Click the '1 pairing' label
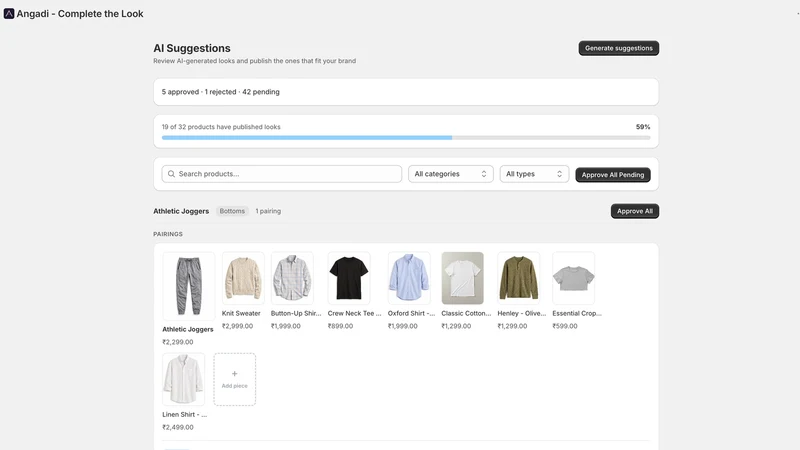The image size is (800, 450). click(268, 211)
